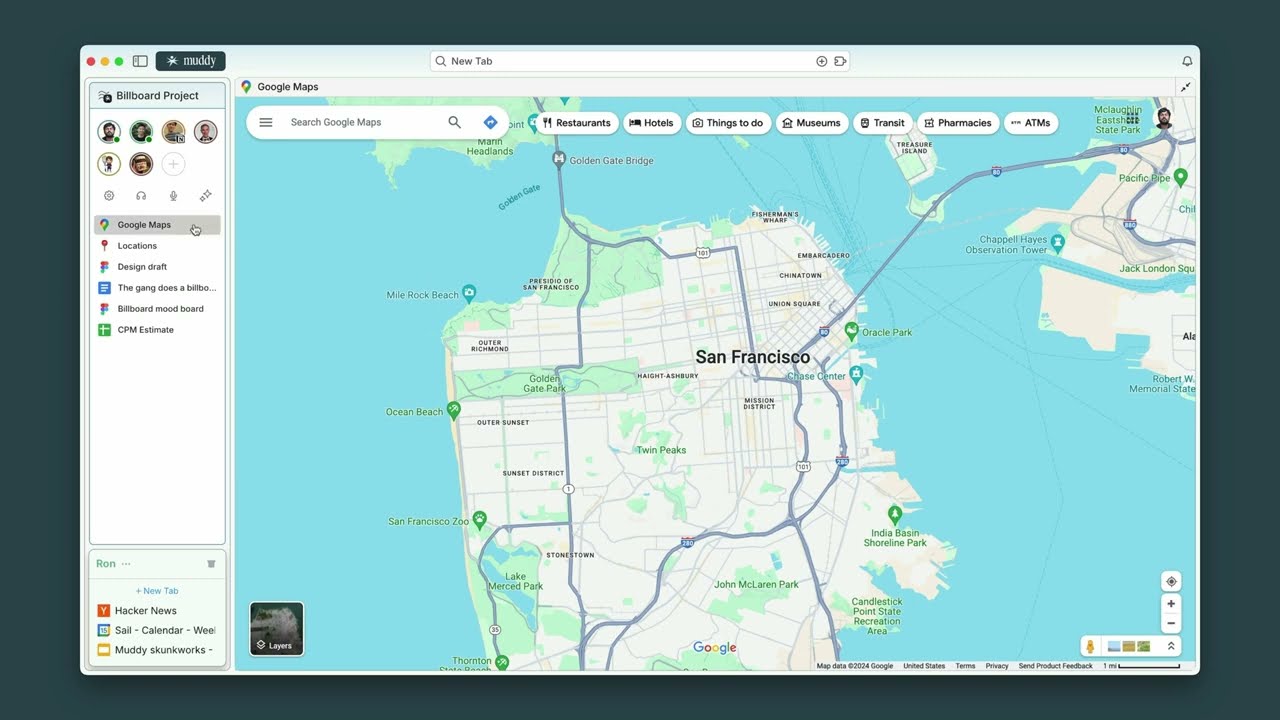
Task: Select the Google Maps sidebar tab
Action: 157,225
